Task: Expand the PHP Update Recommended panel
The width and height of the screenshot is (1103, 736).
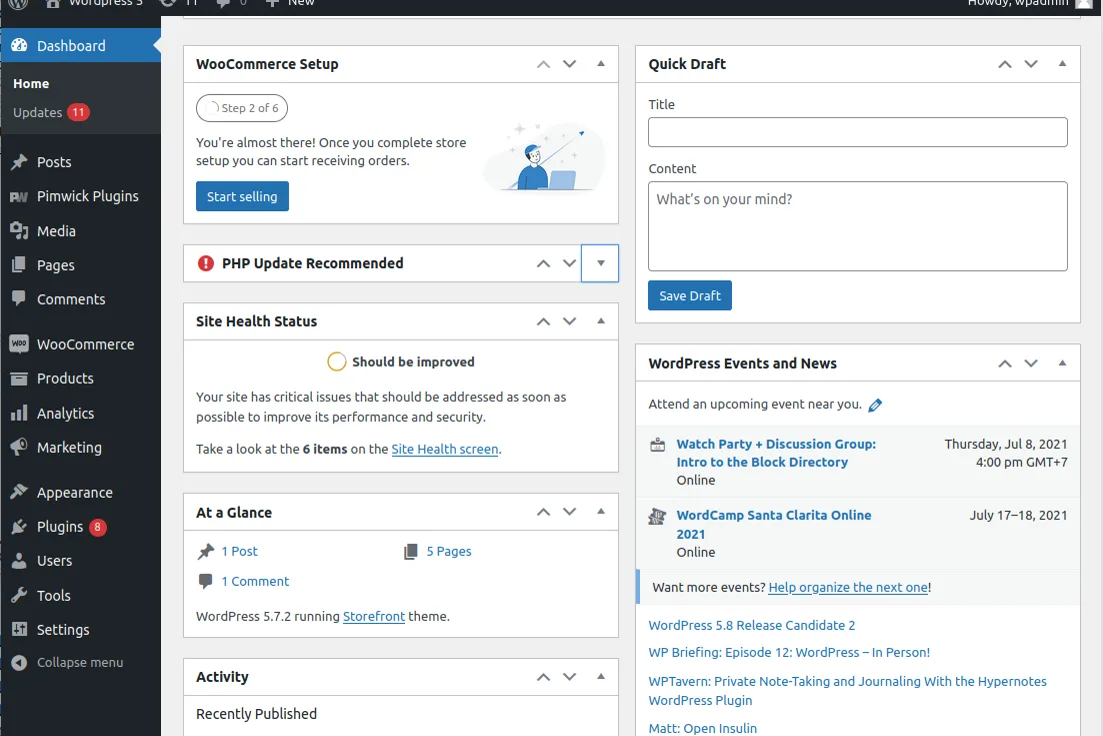Action: click(x=600, y=263)
